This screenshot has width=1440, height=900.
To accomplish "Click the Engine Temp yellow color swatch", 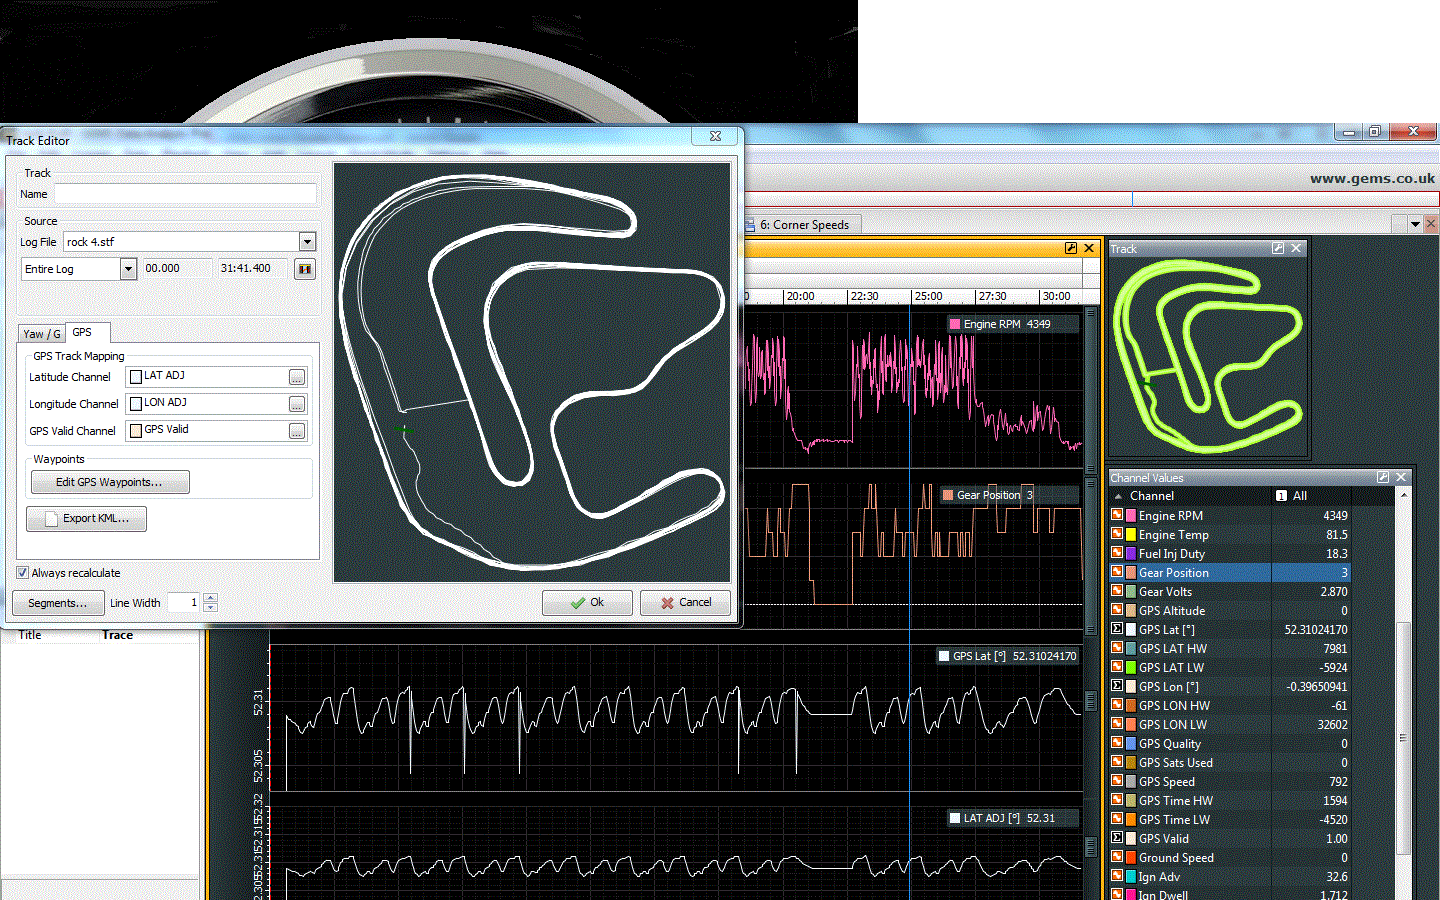I will (1131, 535).
